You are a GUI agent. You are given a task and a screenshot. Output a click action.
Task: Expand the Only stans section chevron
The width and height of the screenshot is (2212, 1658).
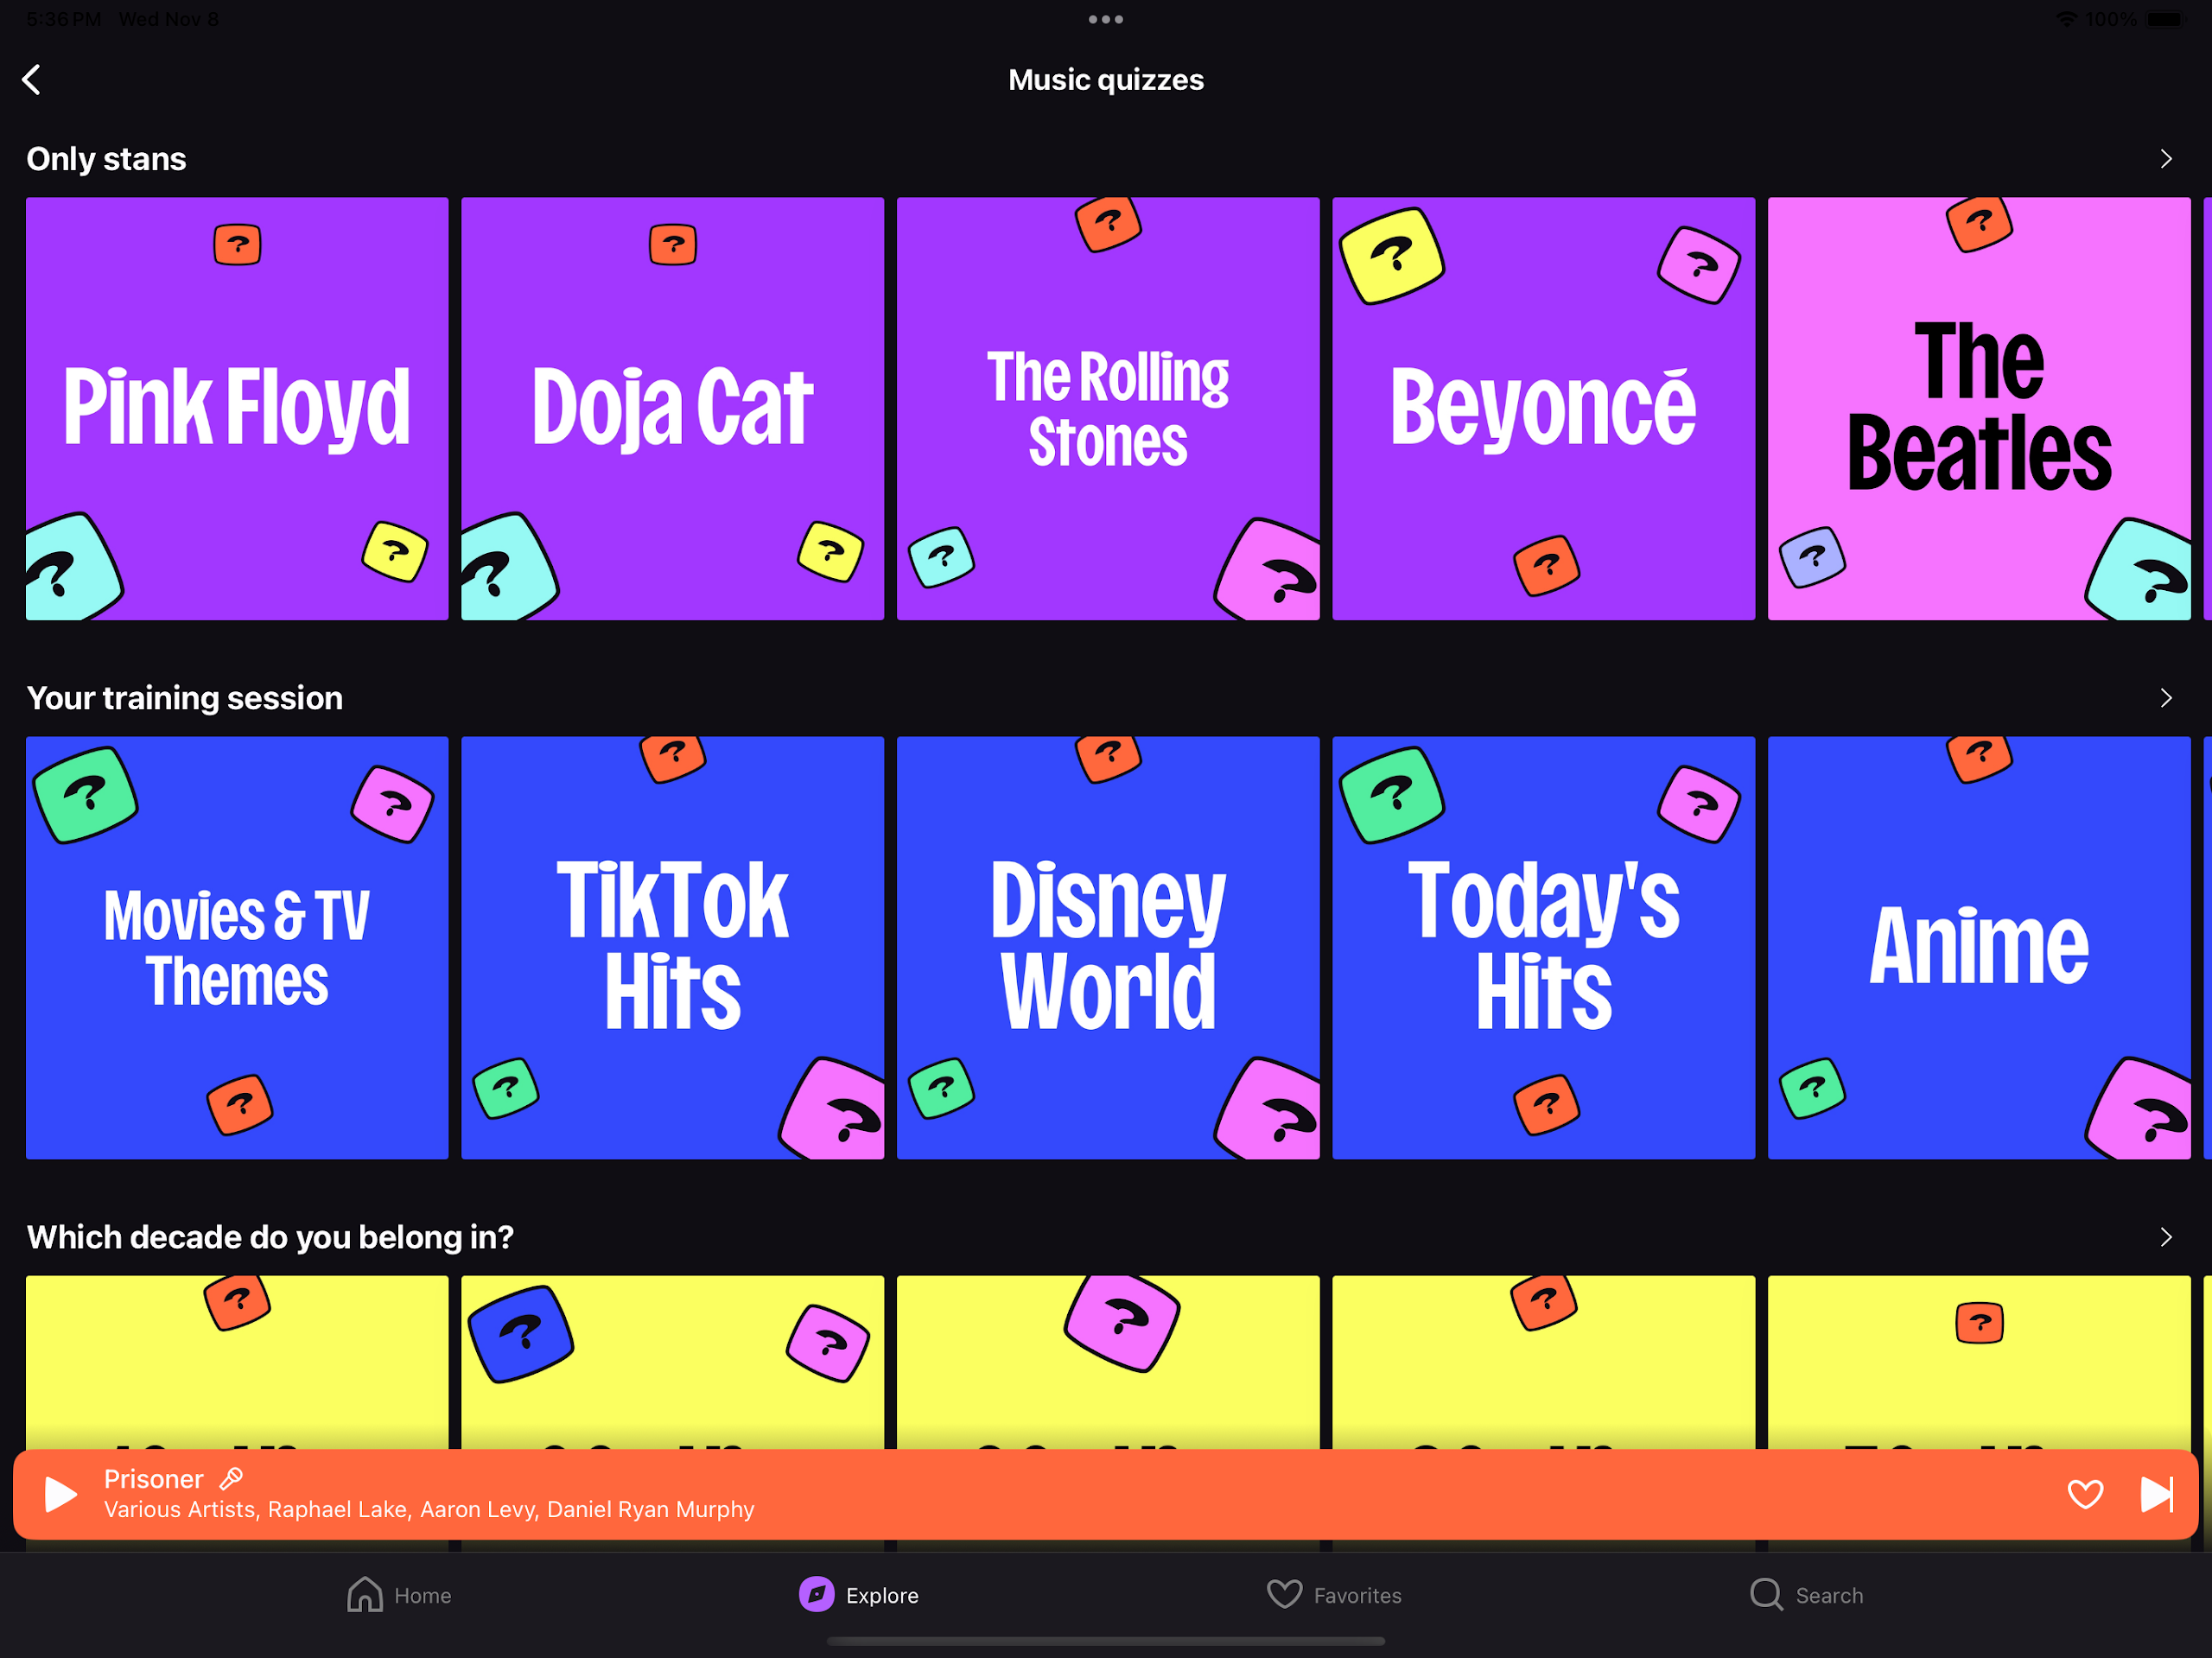coord(2165,159)
